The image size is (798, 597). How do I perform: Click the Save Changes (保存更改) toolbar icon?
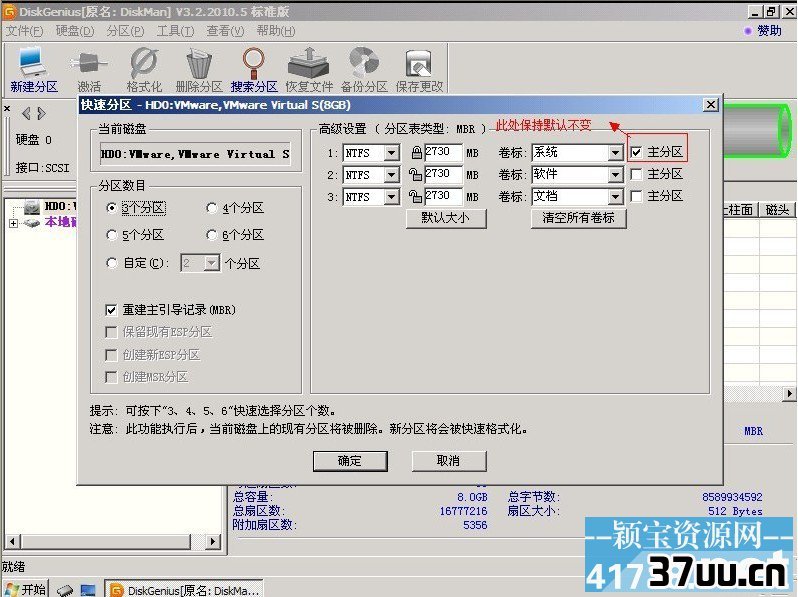(x=419, y=69)
